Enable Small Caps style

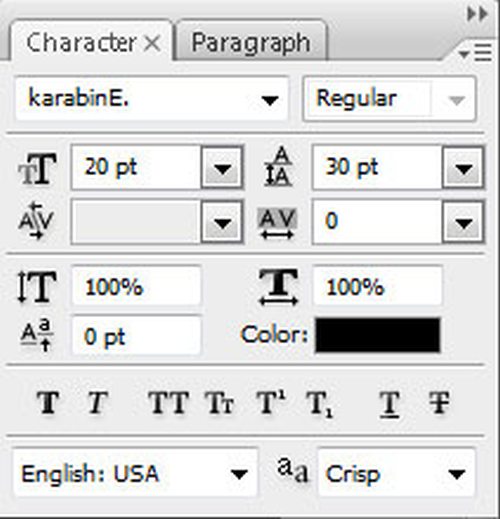tap(219, 403)
